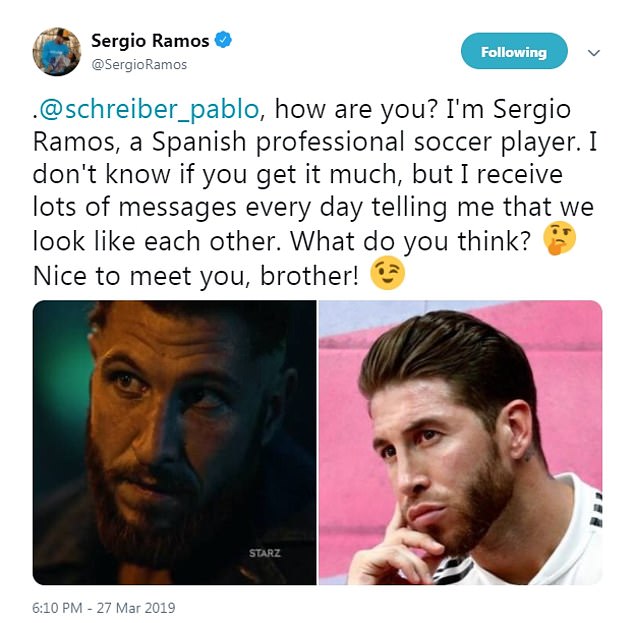Click the STARZ watermark logo
The width and height of the screenshot is (634, 623).
point(265,553)
